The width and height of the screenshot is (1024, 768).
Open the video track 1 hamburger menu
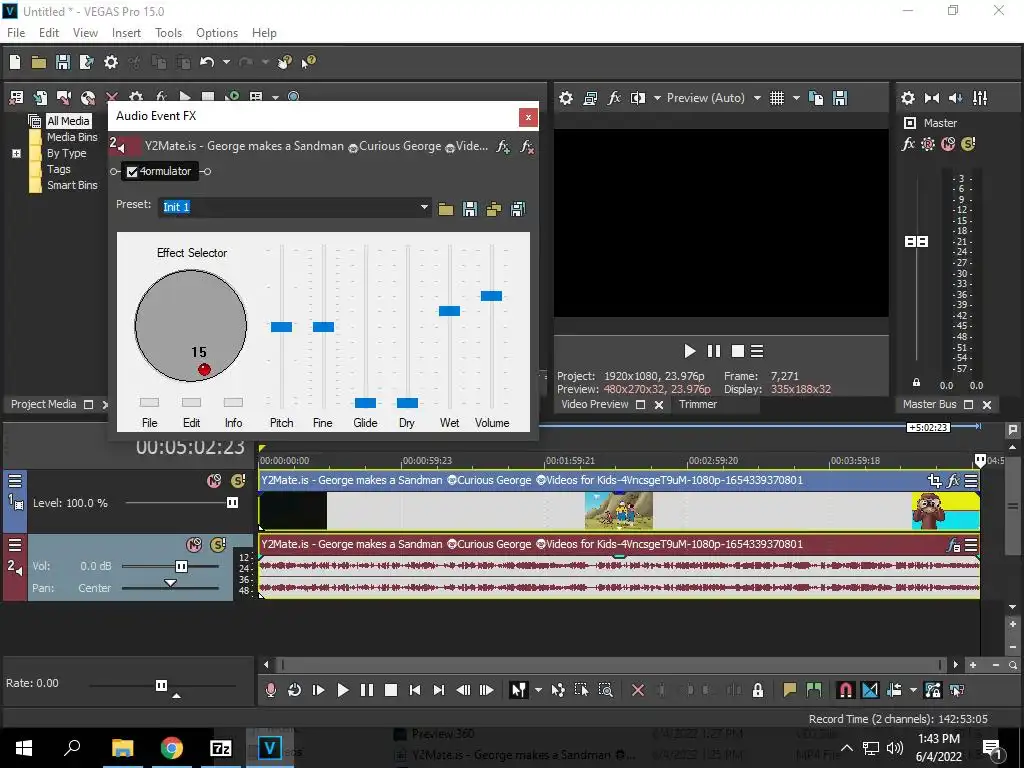coord(15,481)
